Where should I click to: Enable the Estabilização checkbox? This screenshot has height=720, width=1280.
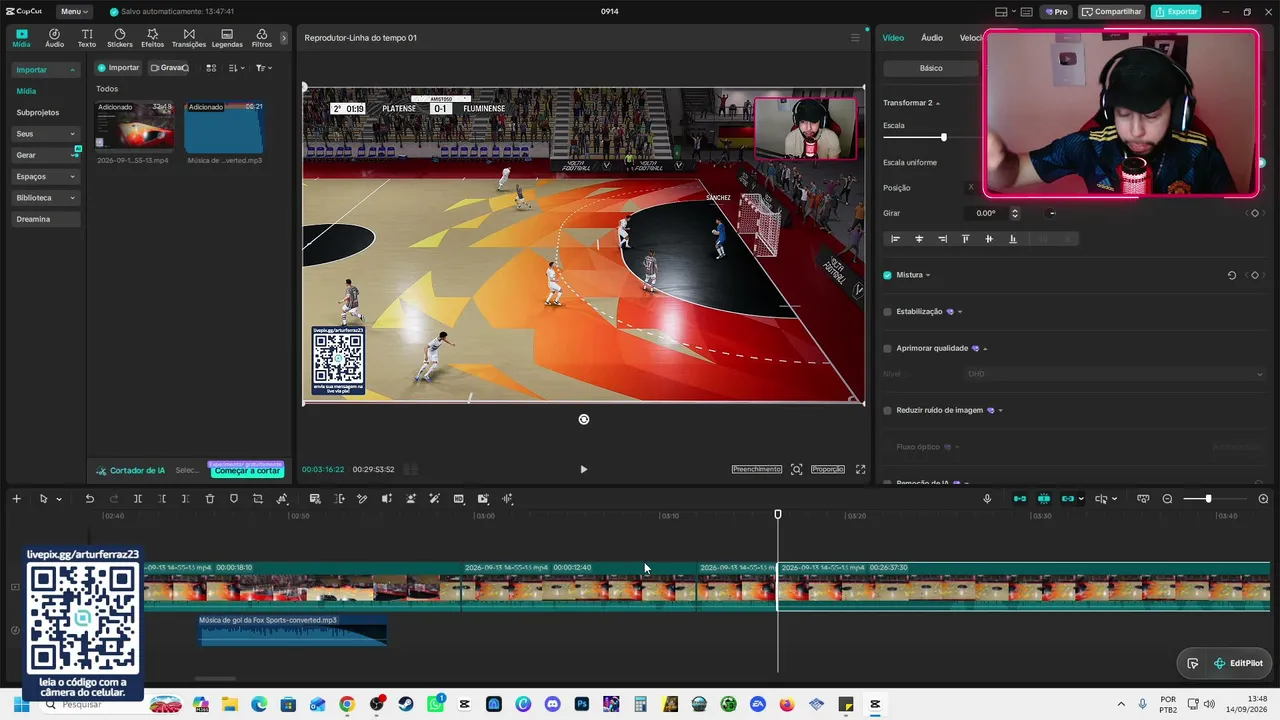tap(887, 312)
